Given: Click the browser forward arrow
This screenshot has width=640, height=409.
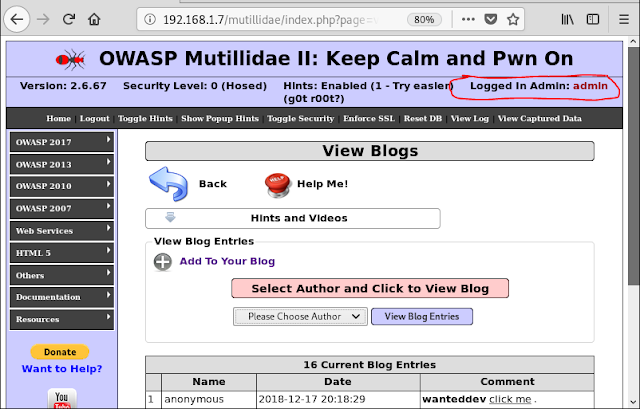Looking at the screenshot, I should (x=43, y=19).
